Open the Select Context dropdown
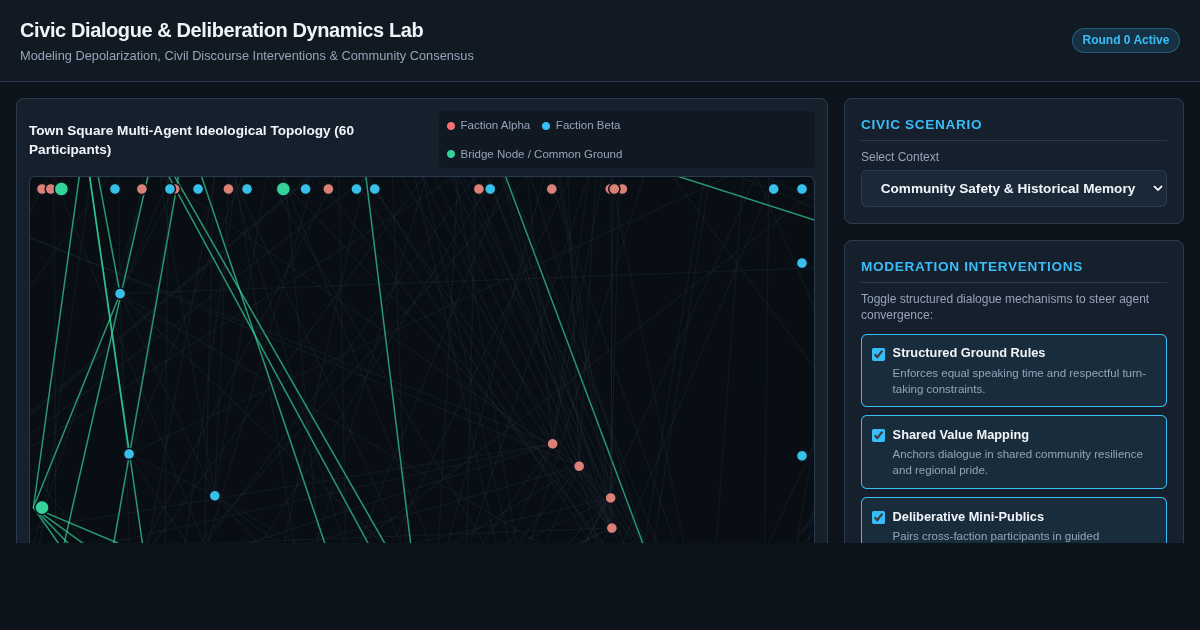The height and width of the screenshot is (630, 1200). coord(1014,188)
